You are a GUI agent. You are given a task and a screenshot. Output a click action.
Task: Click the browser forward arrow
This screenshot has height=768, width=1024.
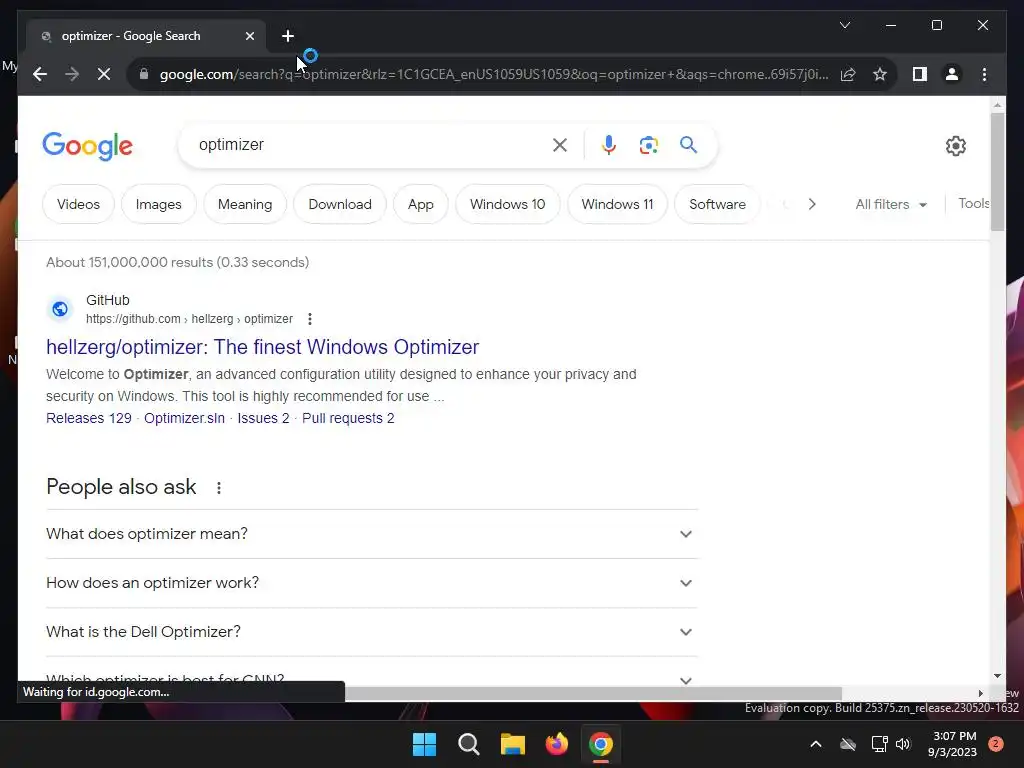click(x=72, y=74)
